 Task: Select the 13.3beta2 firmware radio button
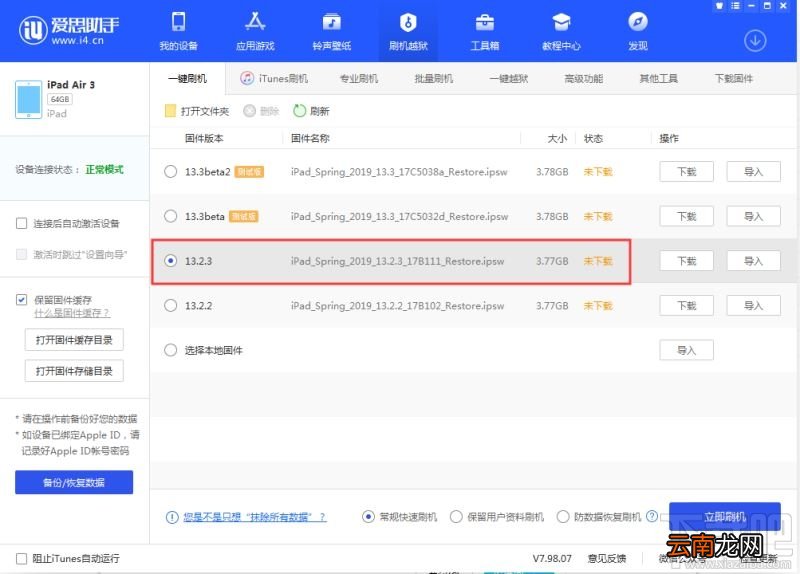(170, 171)
